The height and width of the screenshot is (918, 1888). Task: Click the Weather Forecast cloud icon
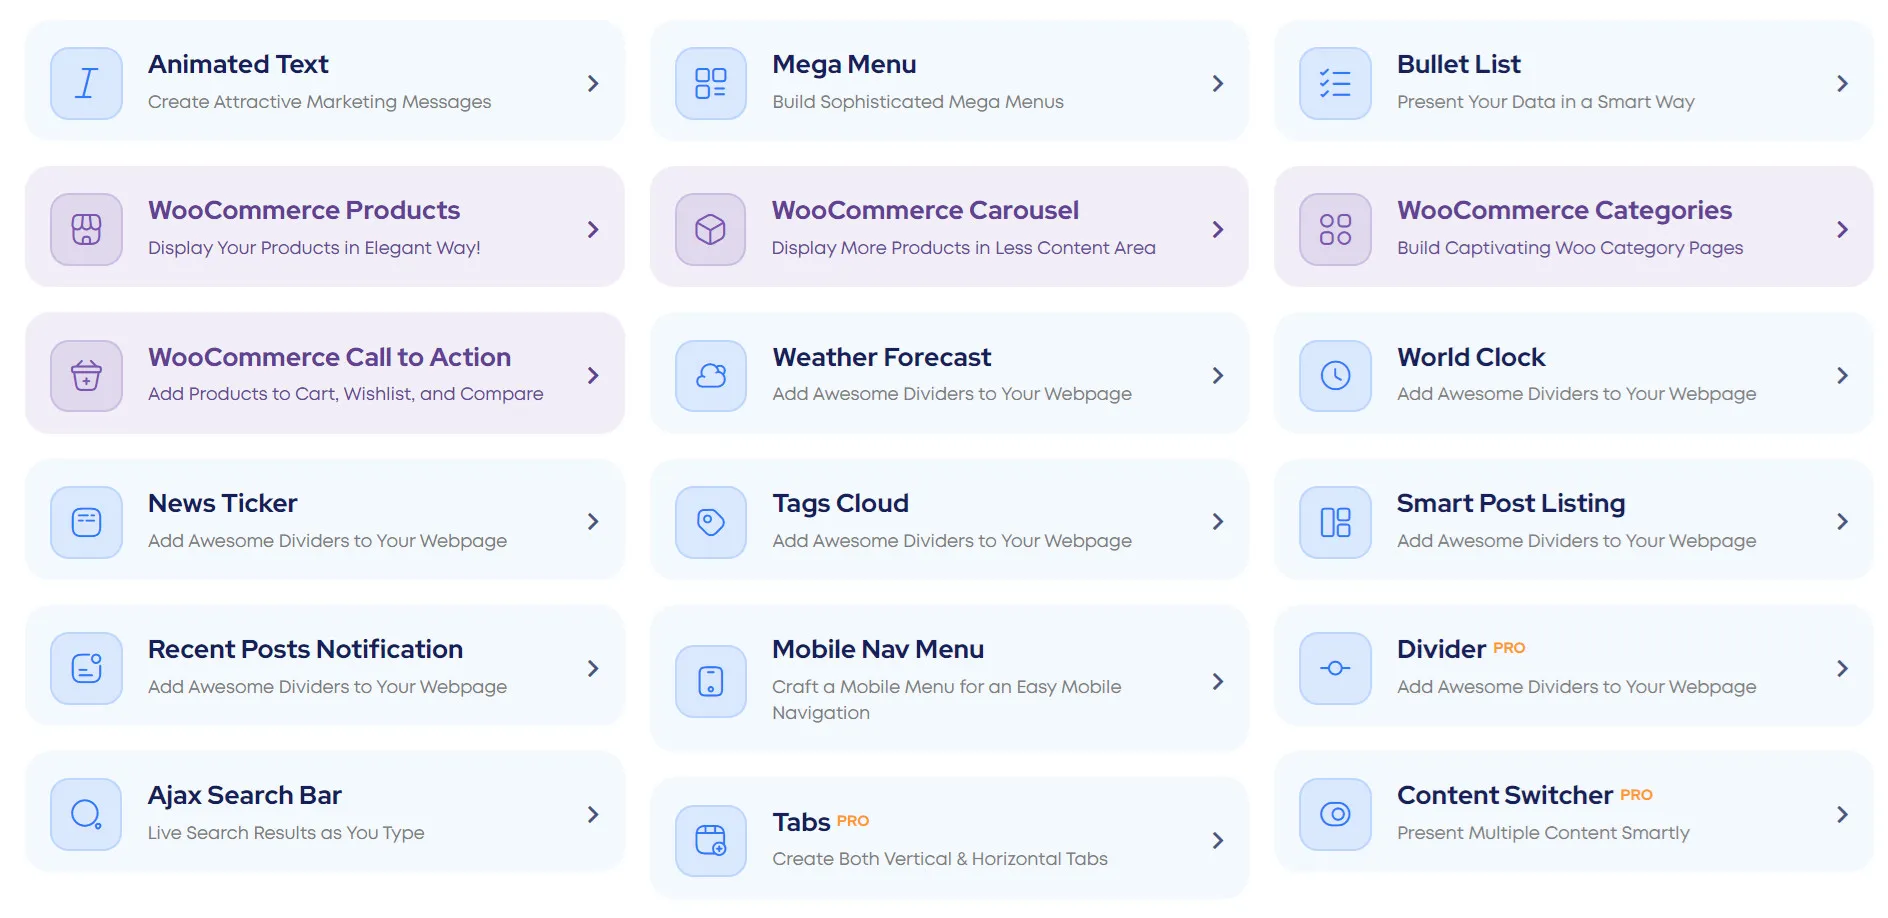tap(710, 376)
